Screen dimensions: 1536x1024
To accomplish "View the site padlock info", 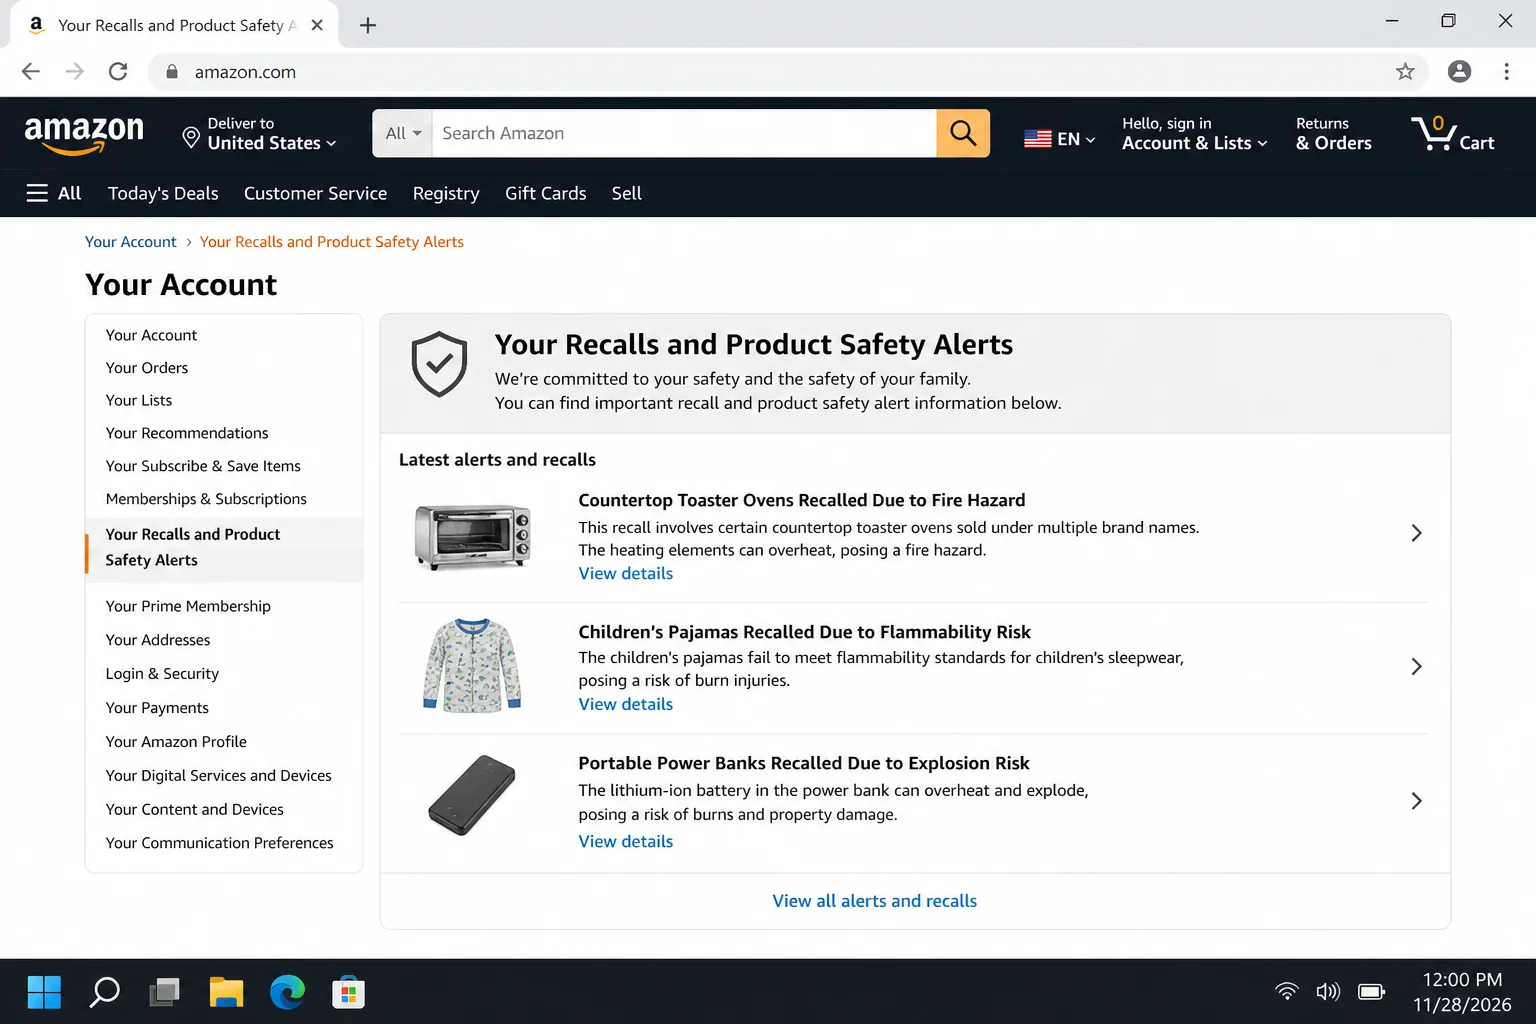I will [172, 72].
